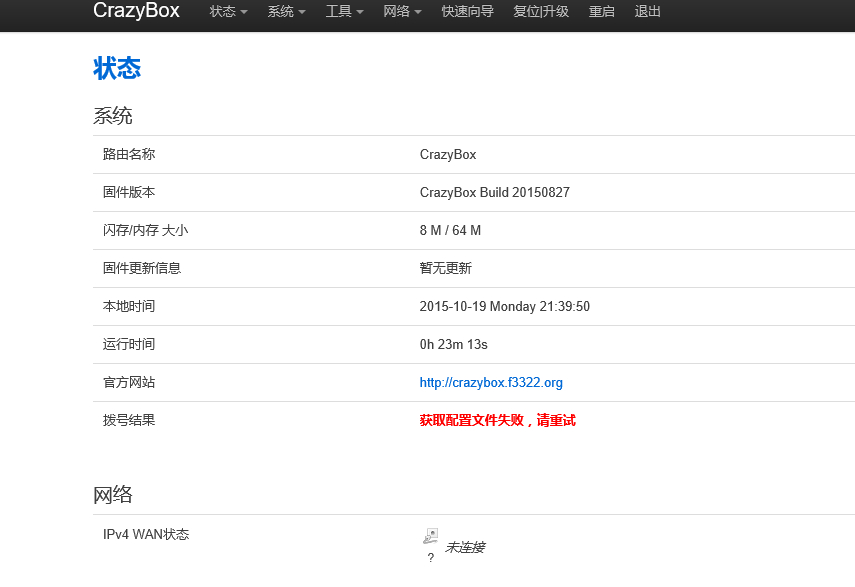Expand the 网络 dropdown menu
This screenshot has height=587, width=855.
[402, 11]
